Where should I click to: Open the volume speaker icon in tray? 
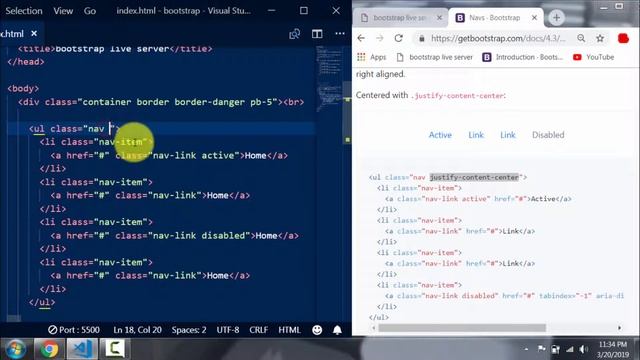pyautogui.click(x=583, y=349)
